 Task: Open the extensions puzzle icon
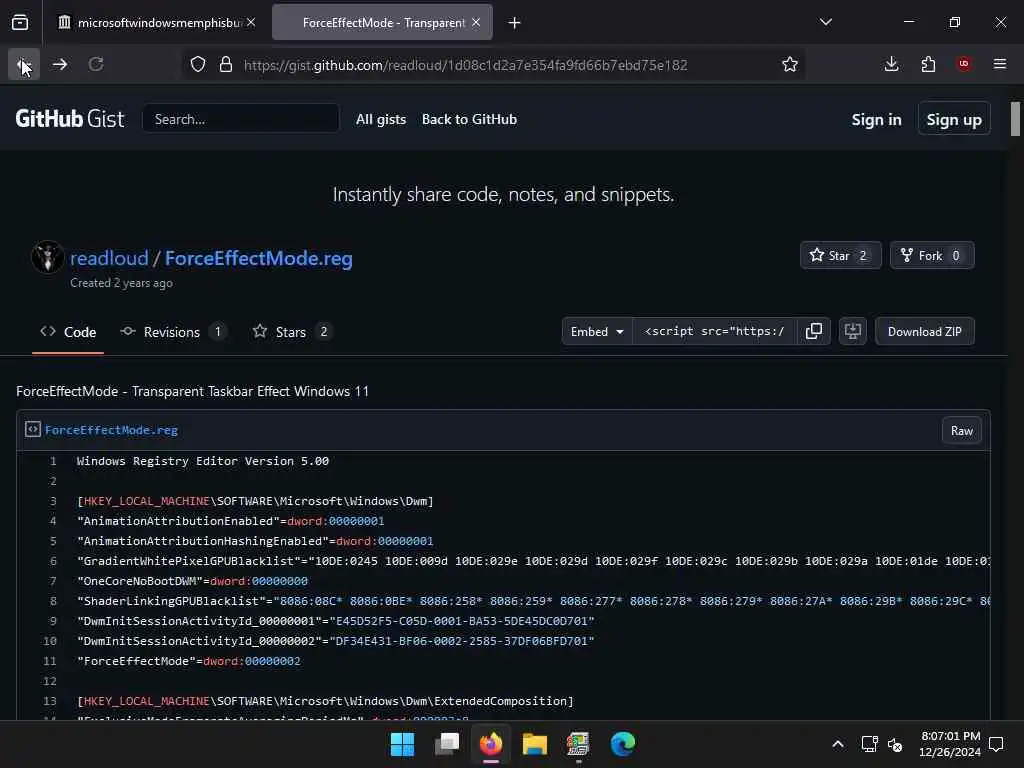click(x=928, y=64)
